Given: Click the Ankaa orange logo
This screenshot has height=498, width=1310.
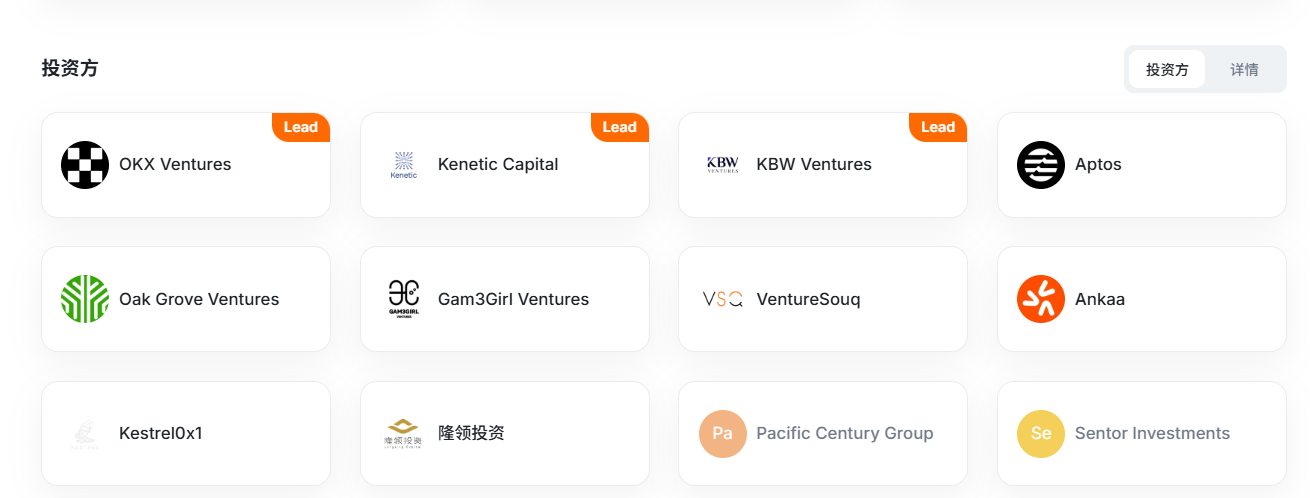Looking at the screenshot, I should (1041, 299).
